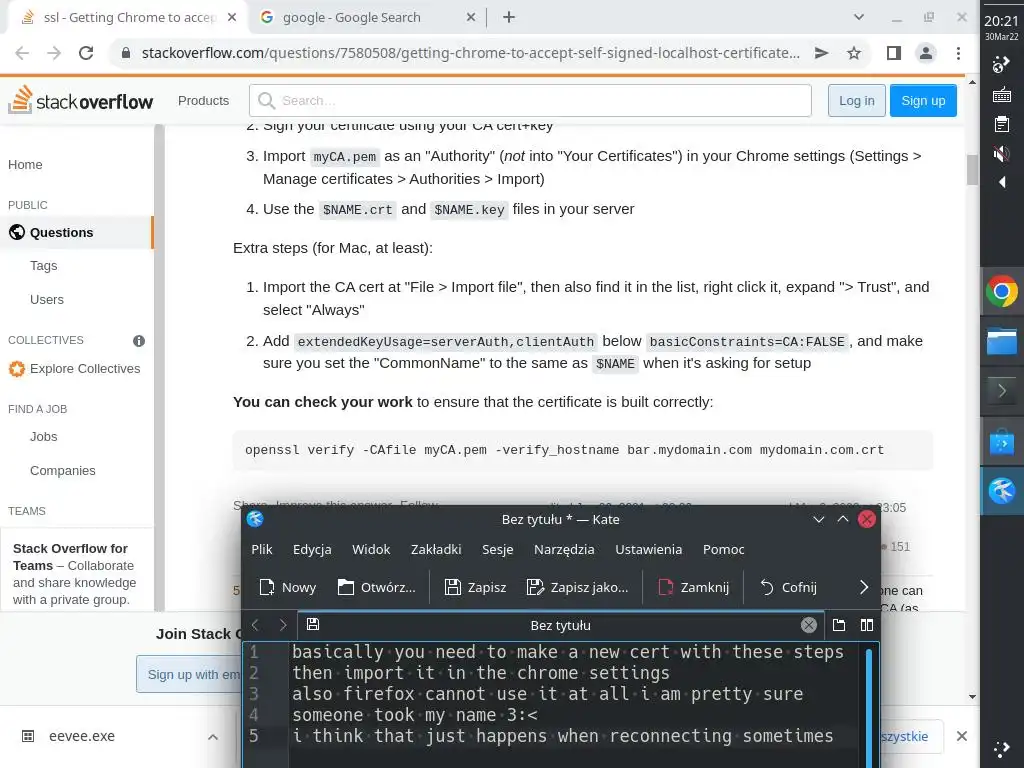The width and height of the screenshot is (1024, 768).
Task: Click Kate quick open document icon
Action: (839, 625)
